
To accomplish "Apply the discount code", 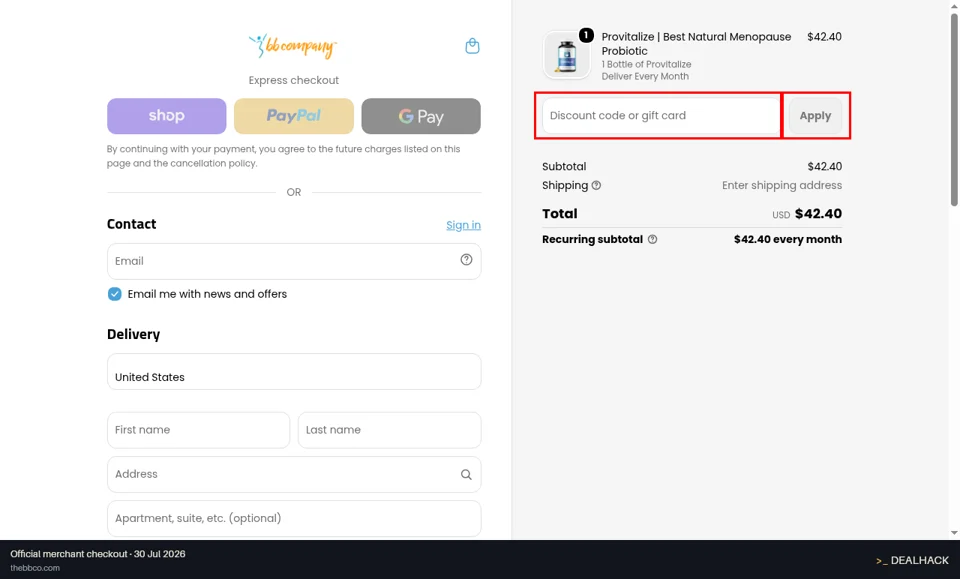I will (x=816, y=116).
